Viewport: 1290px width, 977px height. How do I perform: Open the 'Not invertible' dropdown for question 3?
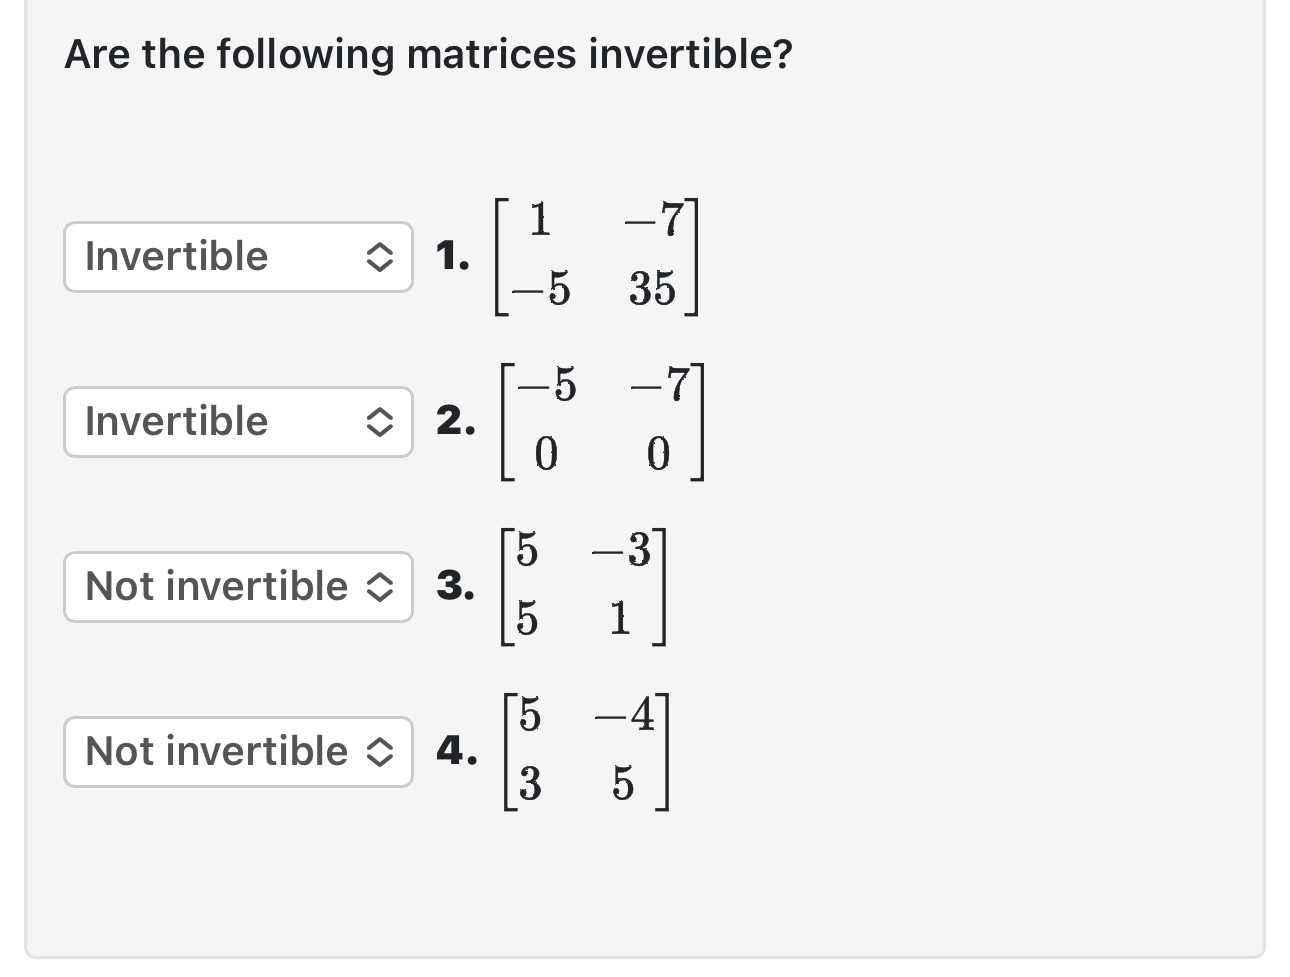click(238, 587)
